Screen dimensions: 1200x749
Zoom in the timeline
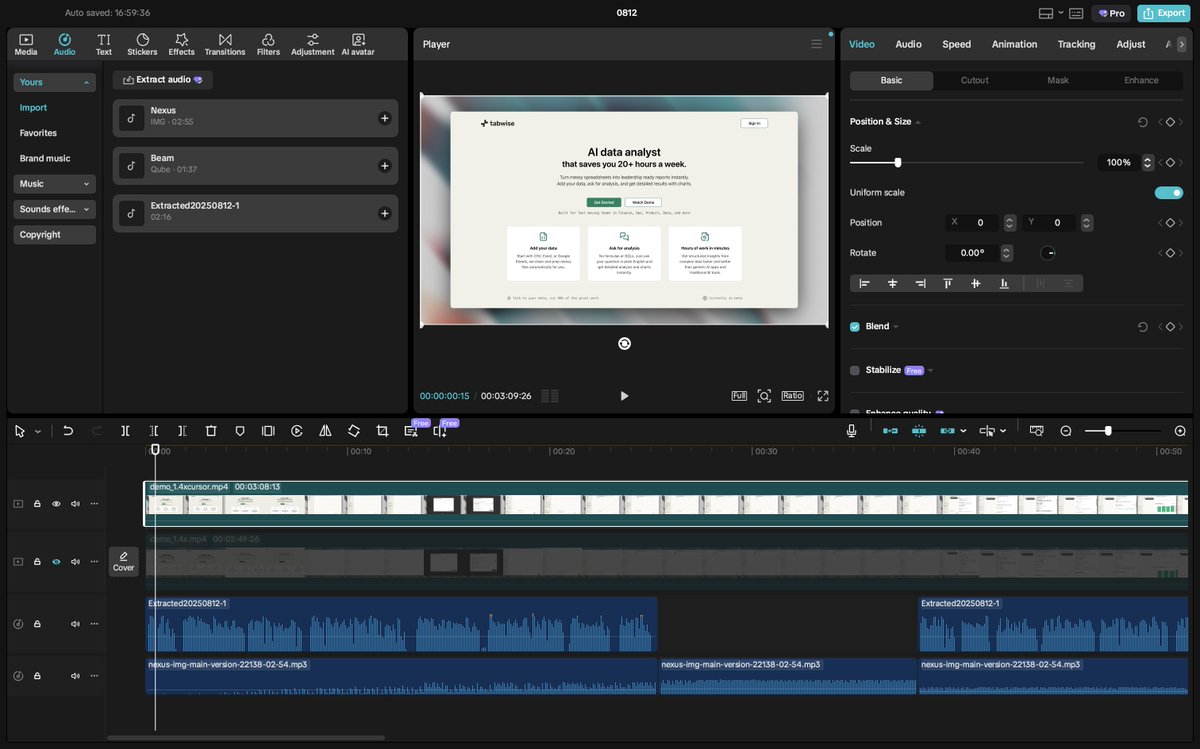click(x=1180, y=431)
